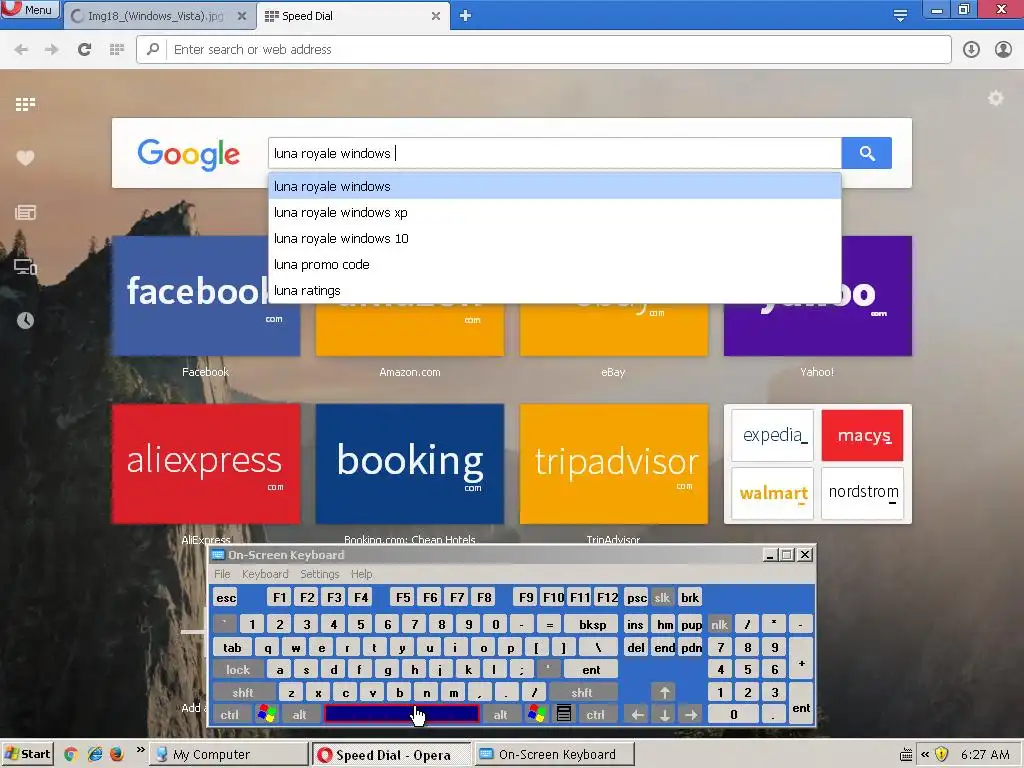The height and width of the screenshot is (768, 1024).
Task: Go forward with the browser forward arrow
Action: [52, 50]
